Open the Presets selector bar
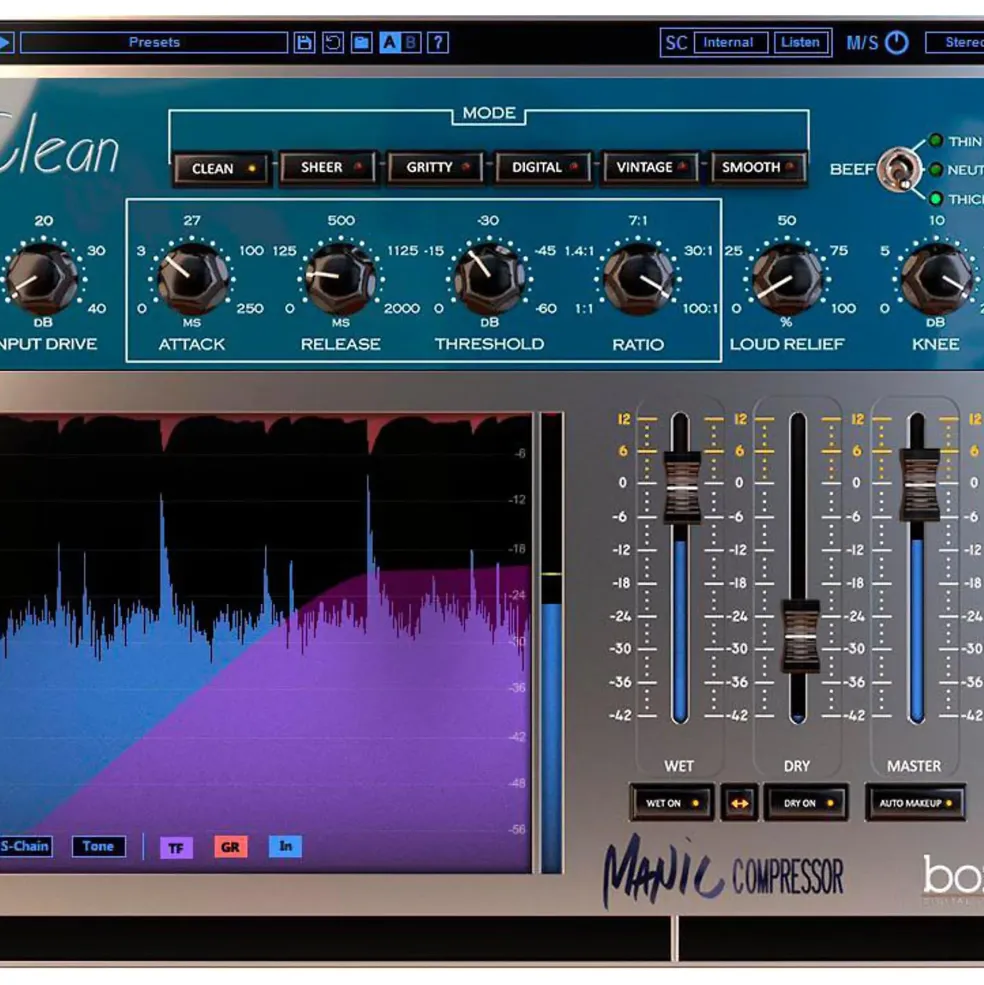 (154, 43)
